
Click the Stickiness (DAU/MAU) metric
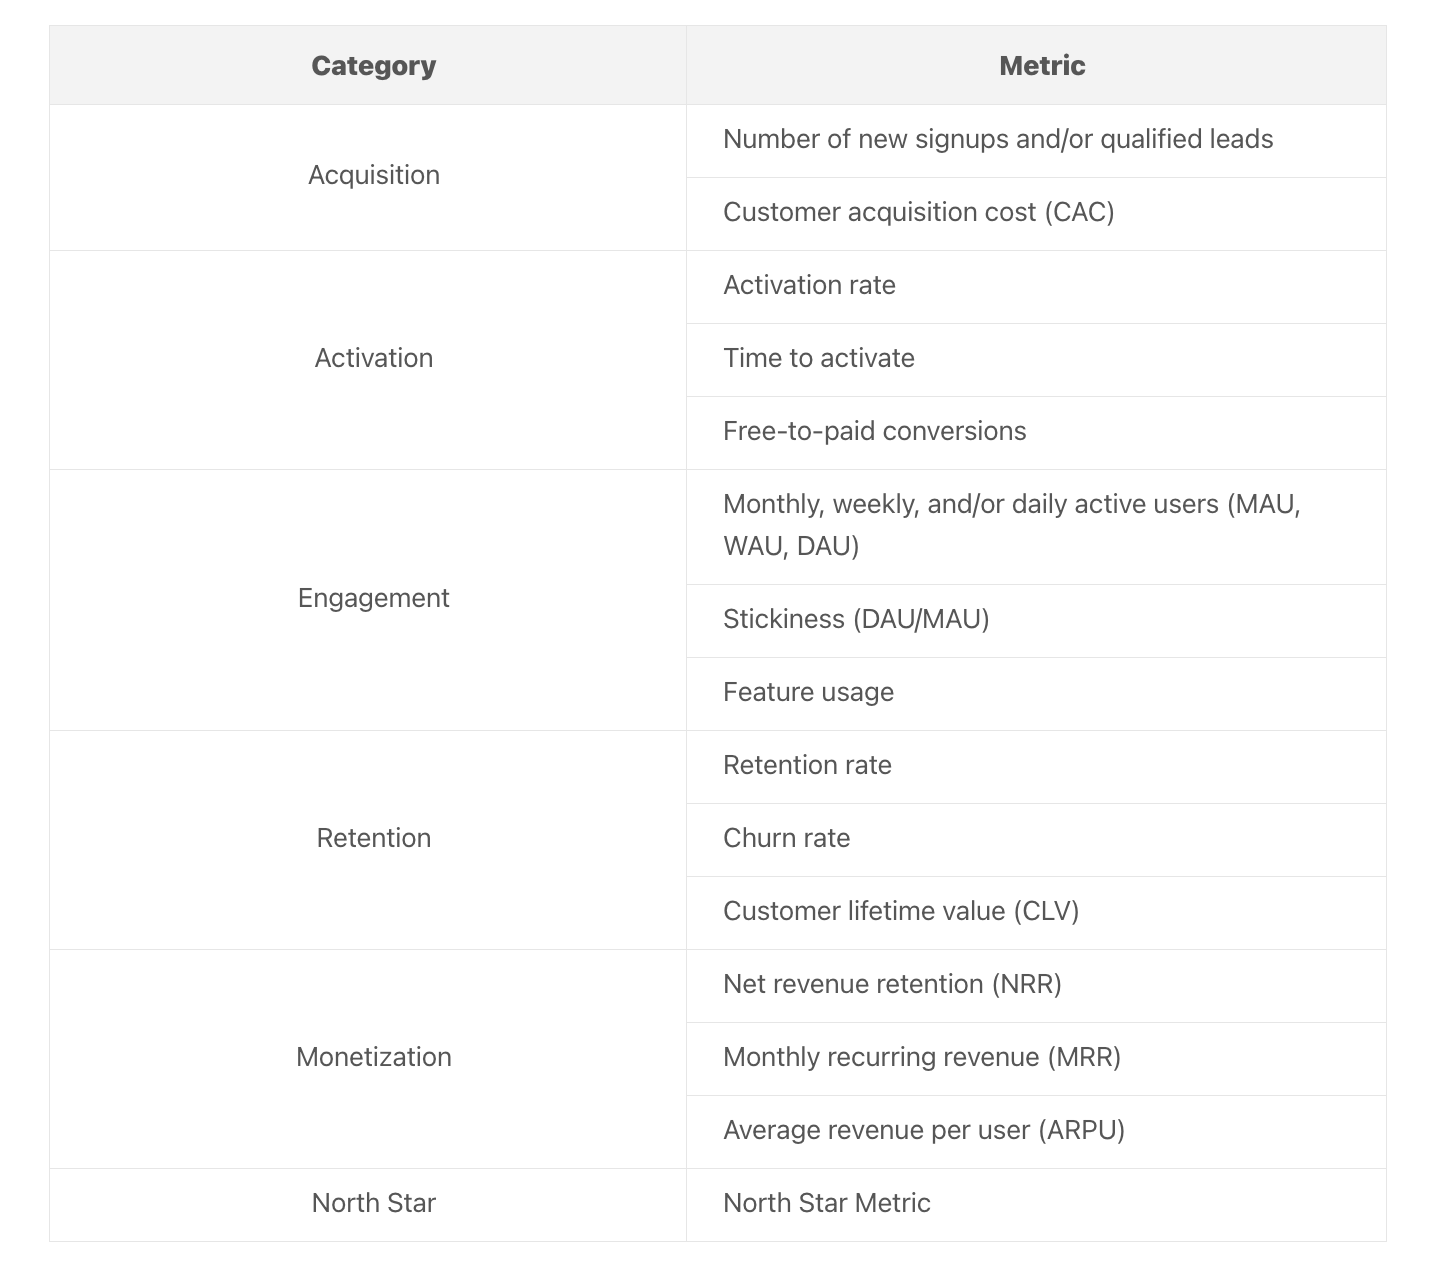click(856, 619)
